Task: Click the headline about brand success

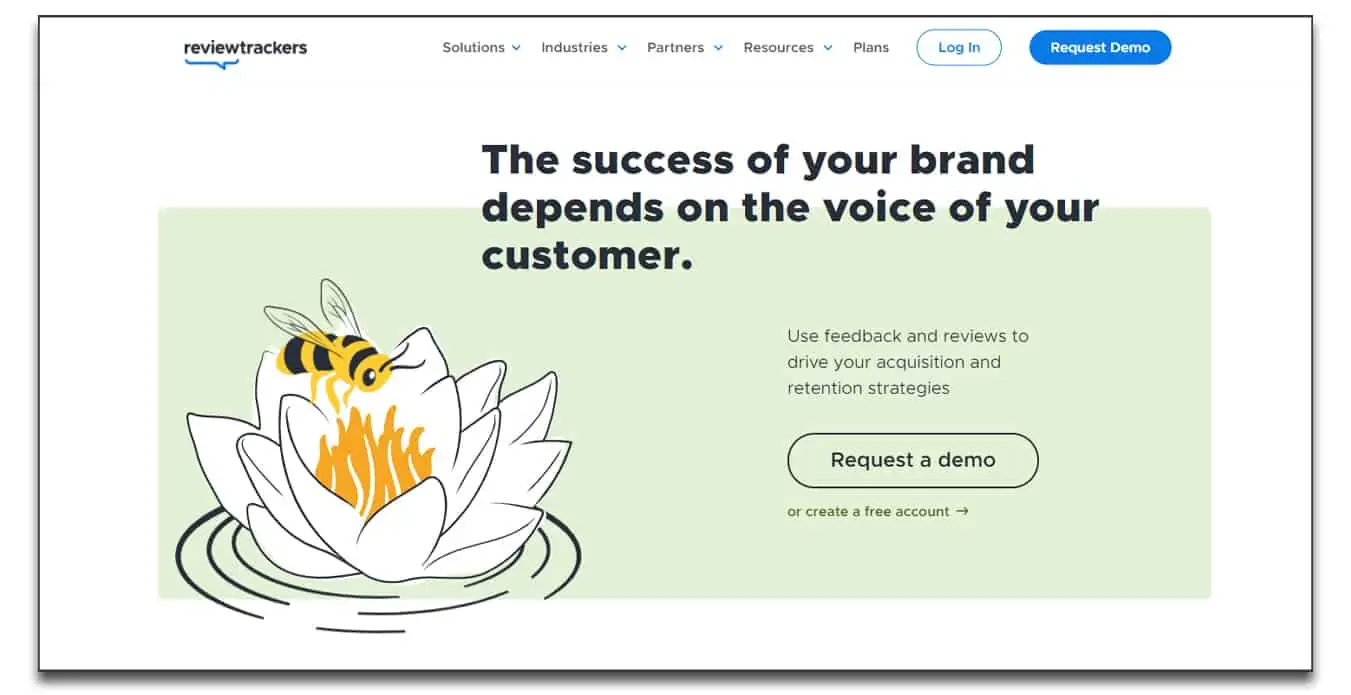Action: pyautogui.click(x=790, y=208)
